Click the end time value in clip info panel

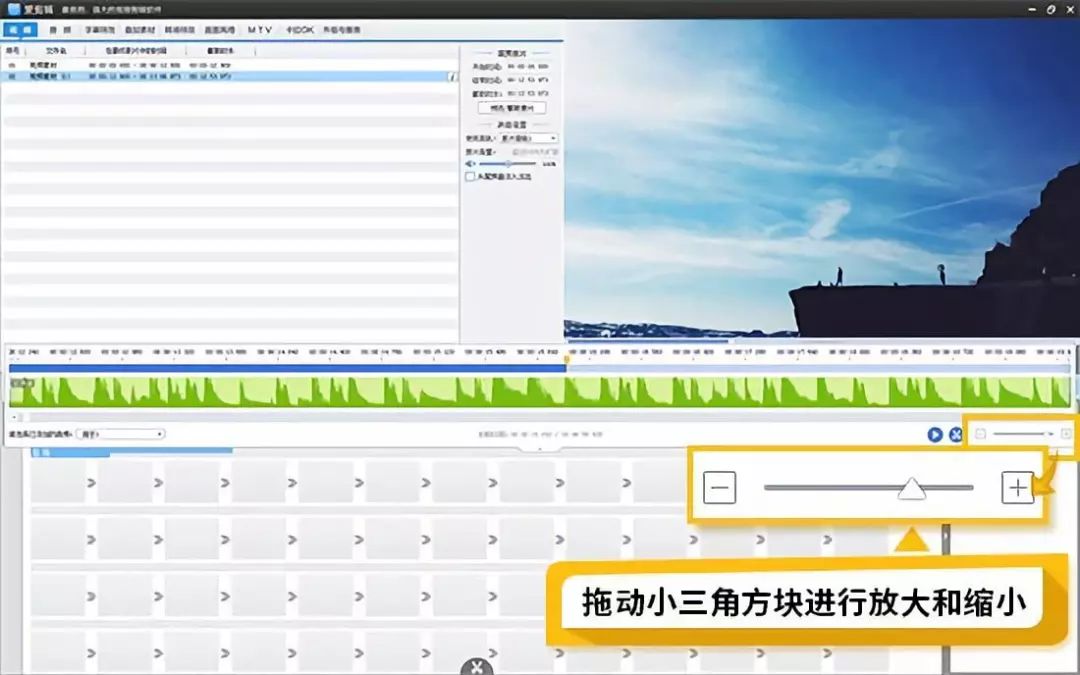point(528,80)
